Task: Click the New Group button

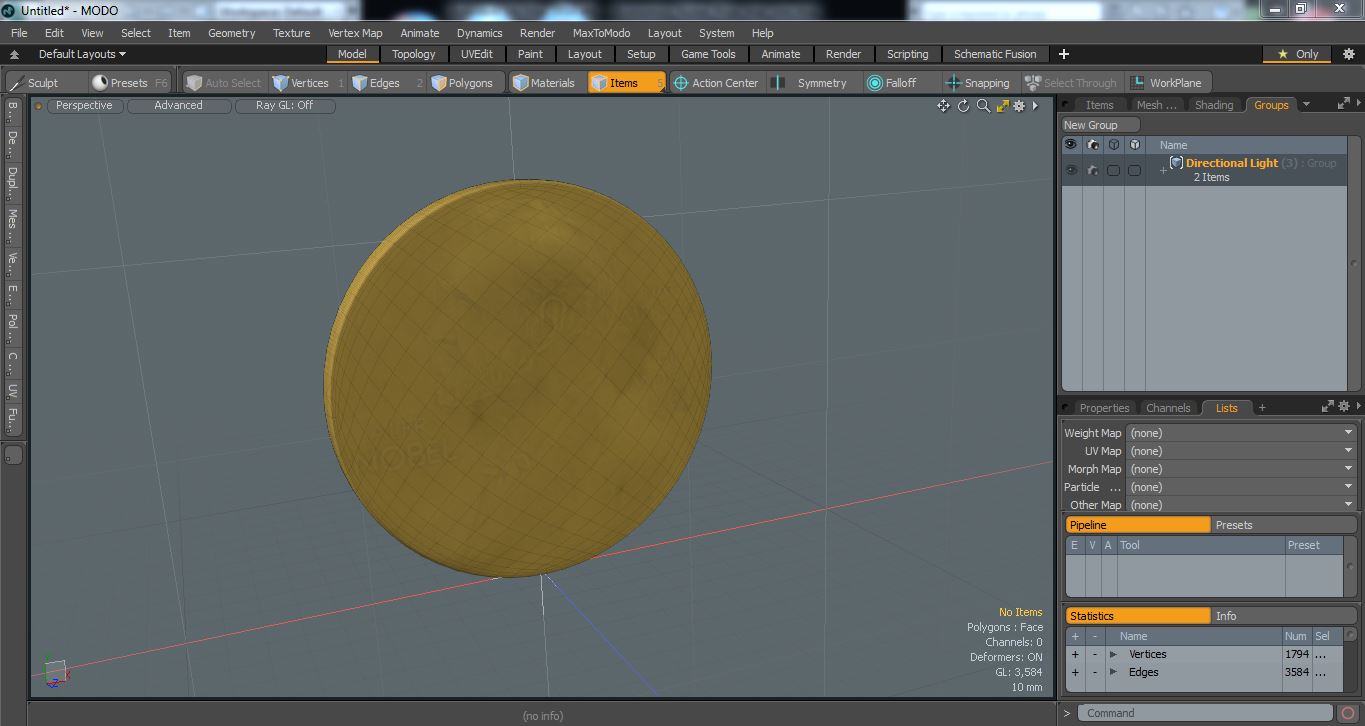Action: pos(1100,125)
